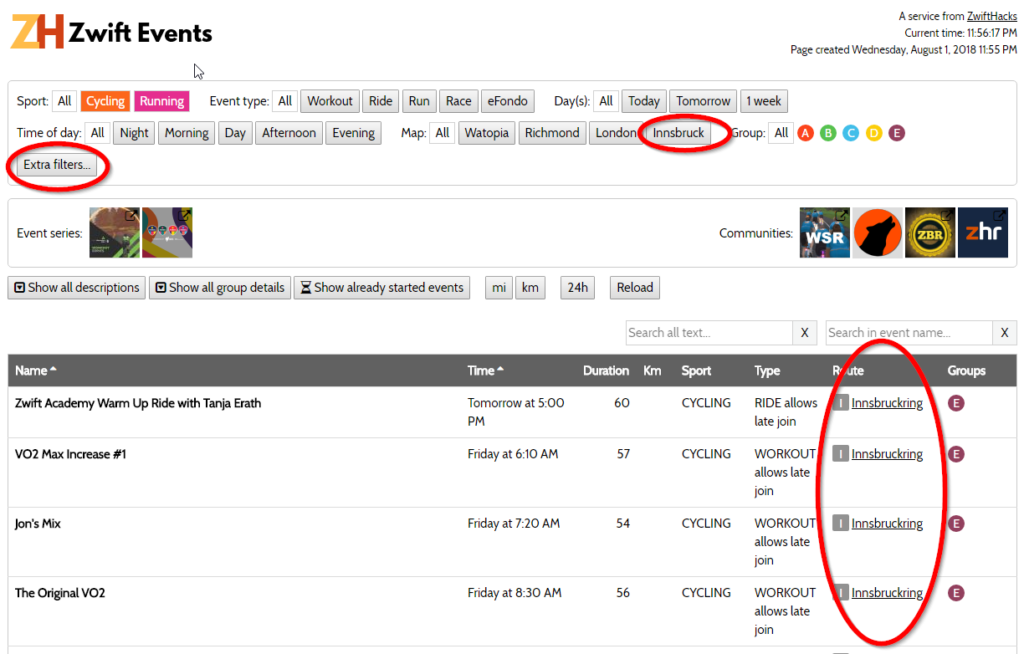The height and width of the screenshot is (654, 1024).
Task: Filter time of day to Evening
Action: pos(353,133)
